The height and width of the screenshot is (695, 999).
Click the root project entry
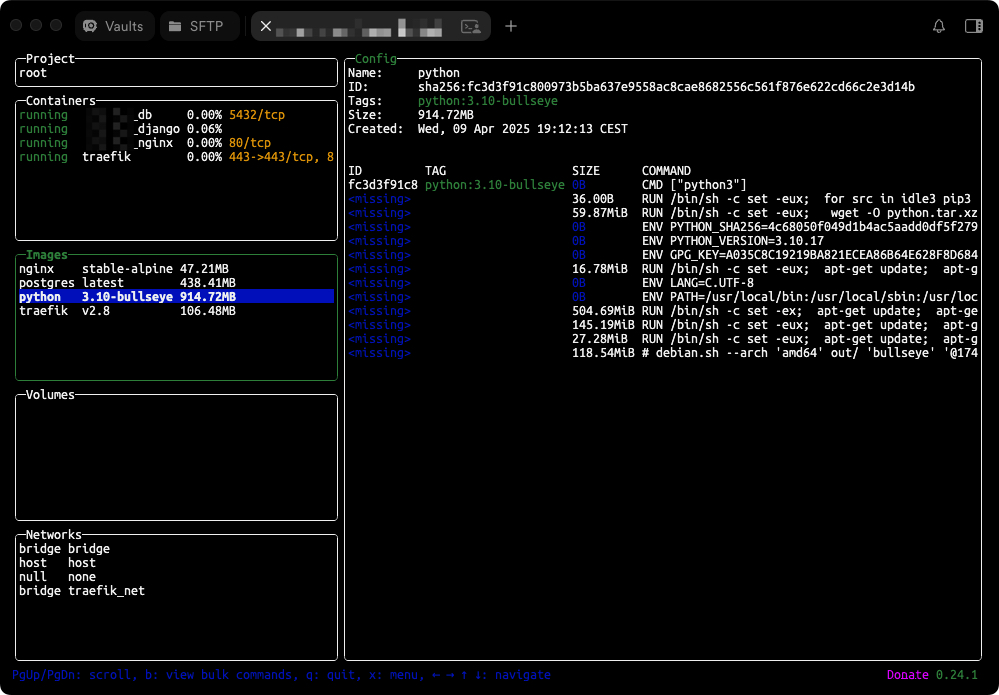click(x=33, y=73)
